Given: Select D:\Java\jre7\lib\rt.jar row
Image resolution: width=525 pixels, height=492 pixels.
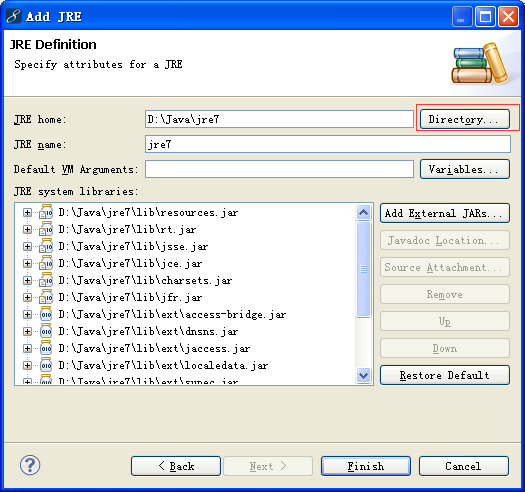Looking at the screenshot, I should [x=127, y=229].
